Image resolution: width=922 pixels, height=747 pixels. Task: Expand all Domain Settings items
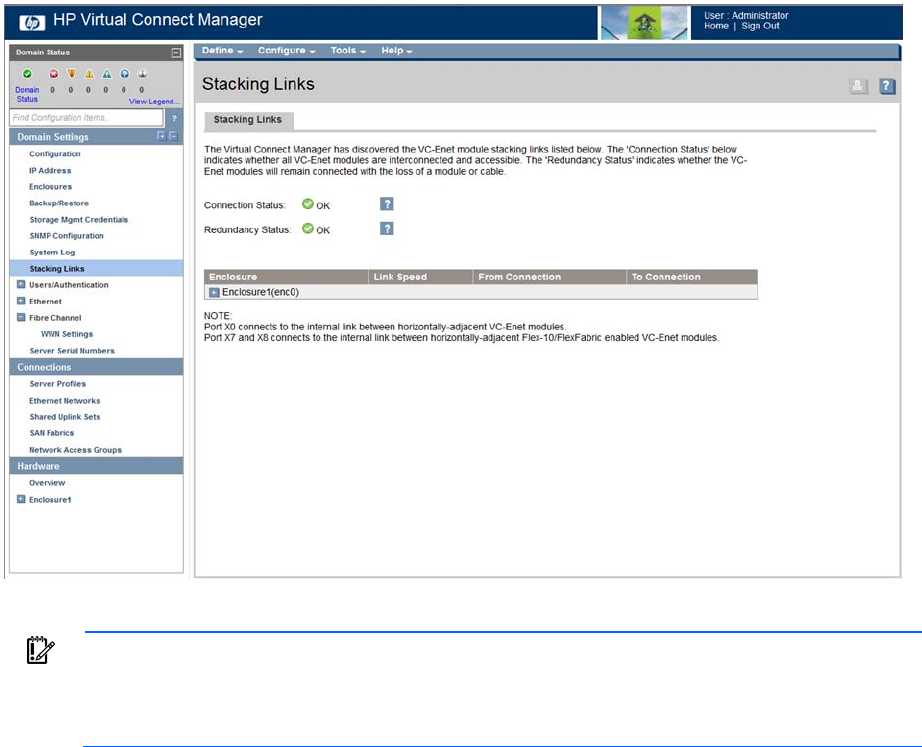(x=162, y=136)
